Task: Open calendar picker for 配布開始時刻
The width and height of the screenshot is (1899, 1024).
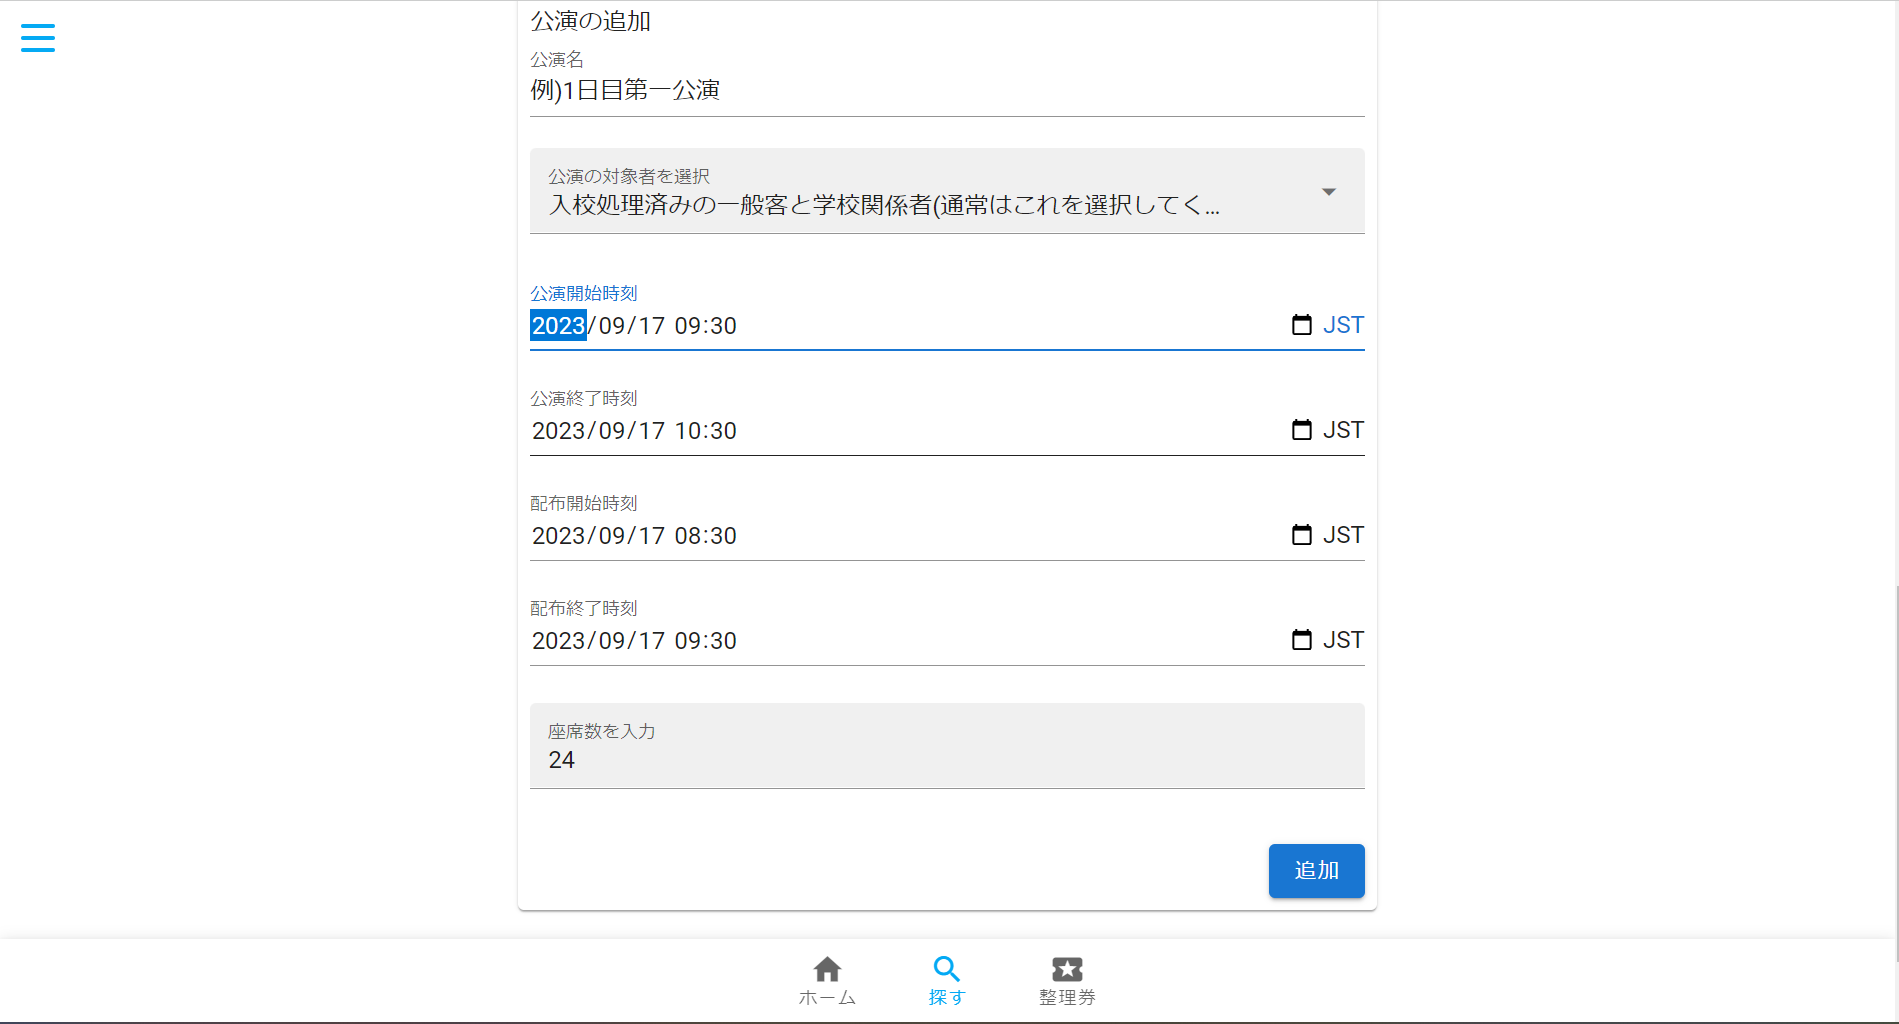Action: 1301,535
